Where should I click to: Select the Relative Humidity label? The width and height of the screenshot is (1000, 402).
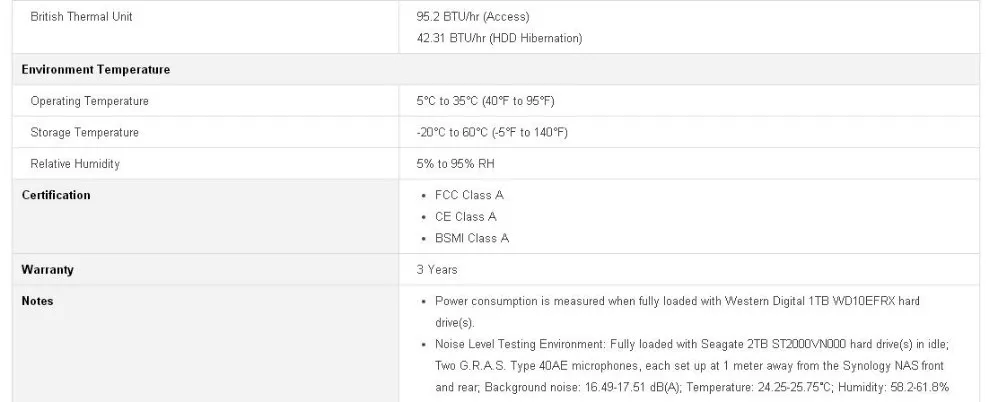tap(75, 163)
